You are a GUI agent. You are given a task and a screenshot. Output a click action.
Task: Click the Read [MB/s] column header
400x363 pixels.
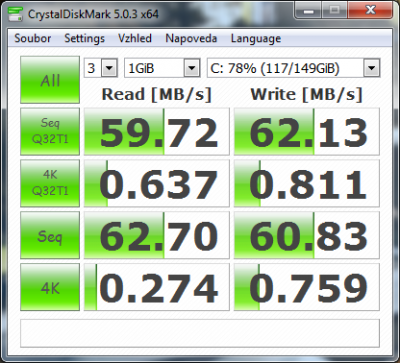[157, 95]
